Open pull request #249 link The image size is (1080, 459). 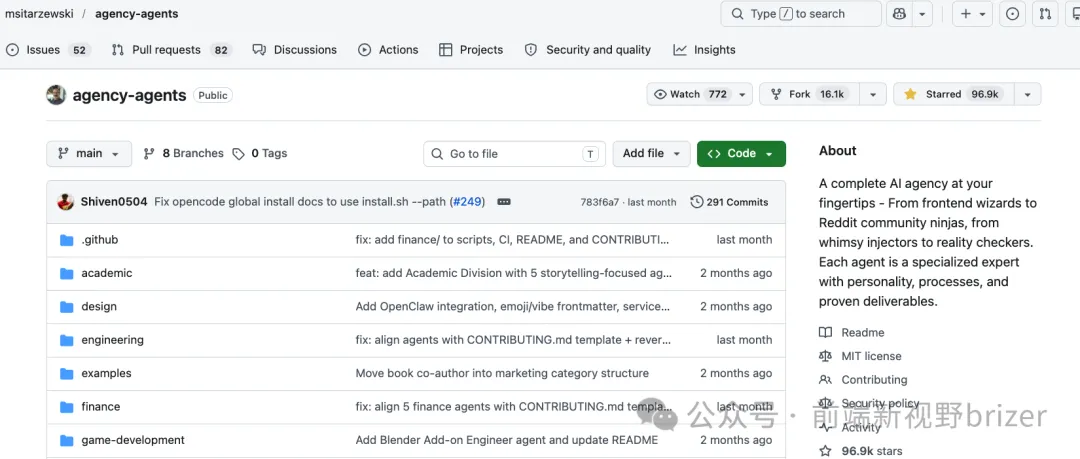point(468,202)
